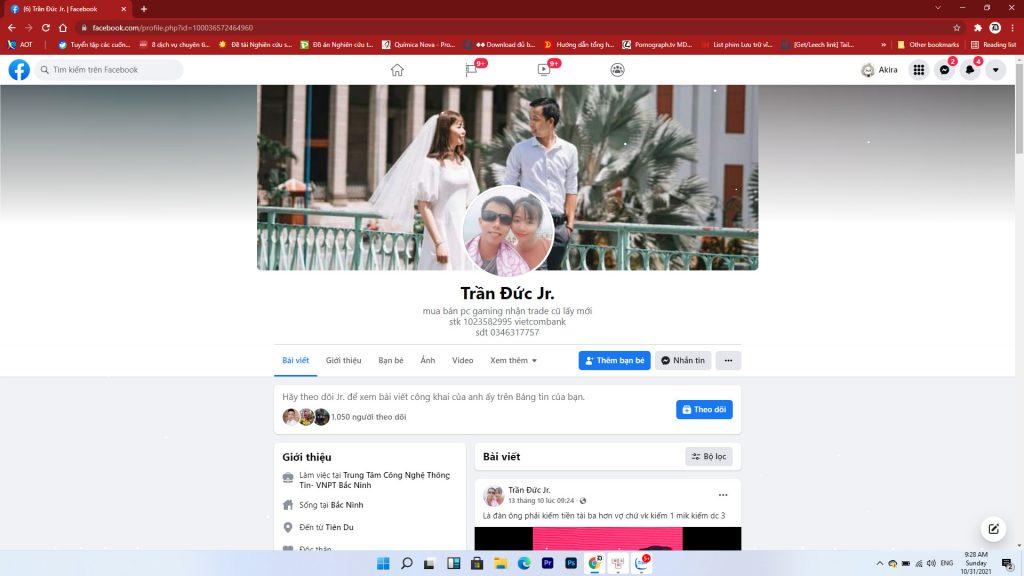Click the Theo dõi follow button
This screenshot has height=576, width=1024.
pyautogui.click(x=704, y=409)
